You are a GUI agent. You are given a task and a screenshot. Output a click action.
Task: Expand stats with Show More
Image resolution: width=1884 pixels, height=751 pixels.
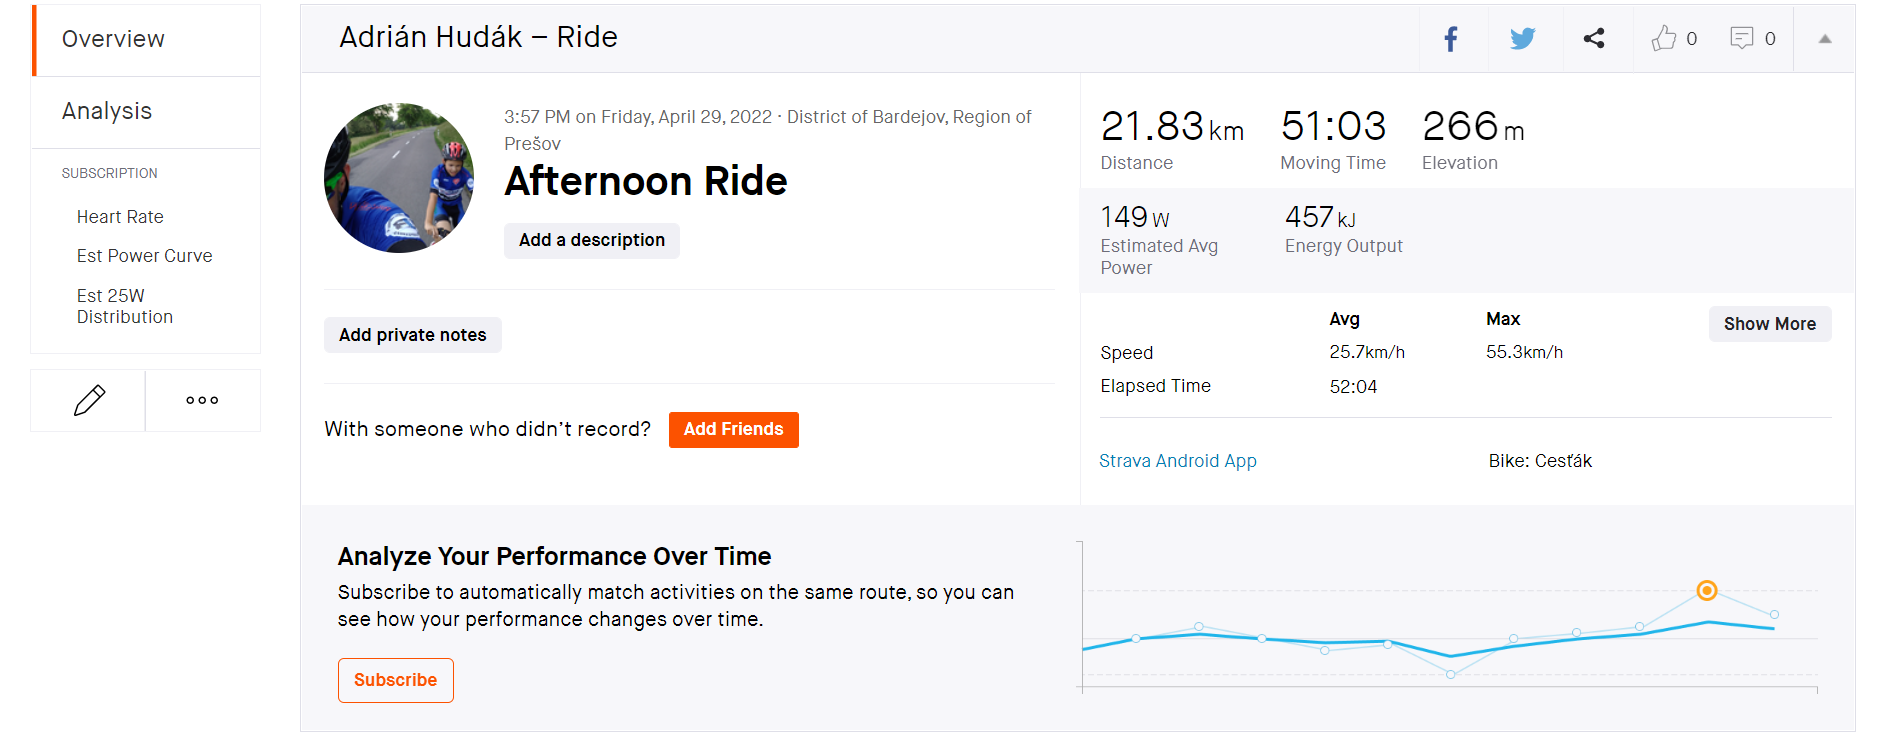(1769, 324)
